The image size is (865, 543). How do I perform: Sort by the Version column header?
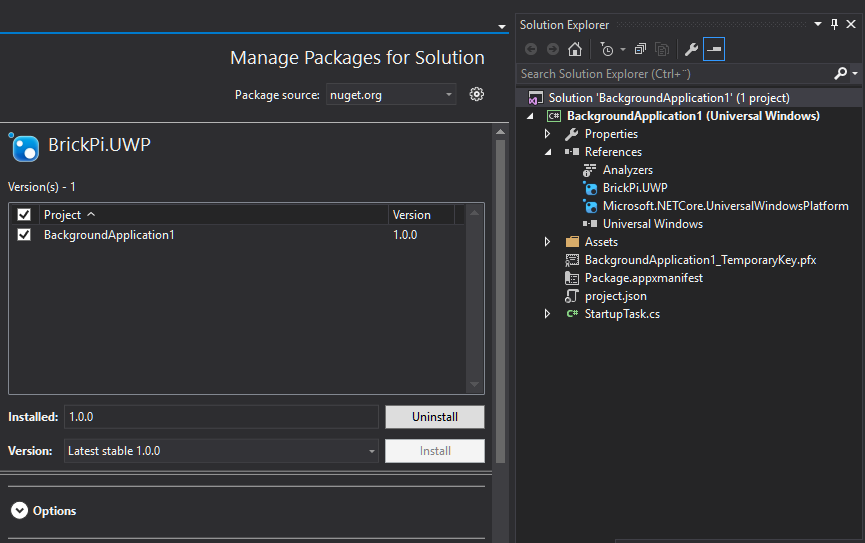[x=421, y=215]
